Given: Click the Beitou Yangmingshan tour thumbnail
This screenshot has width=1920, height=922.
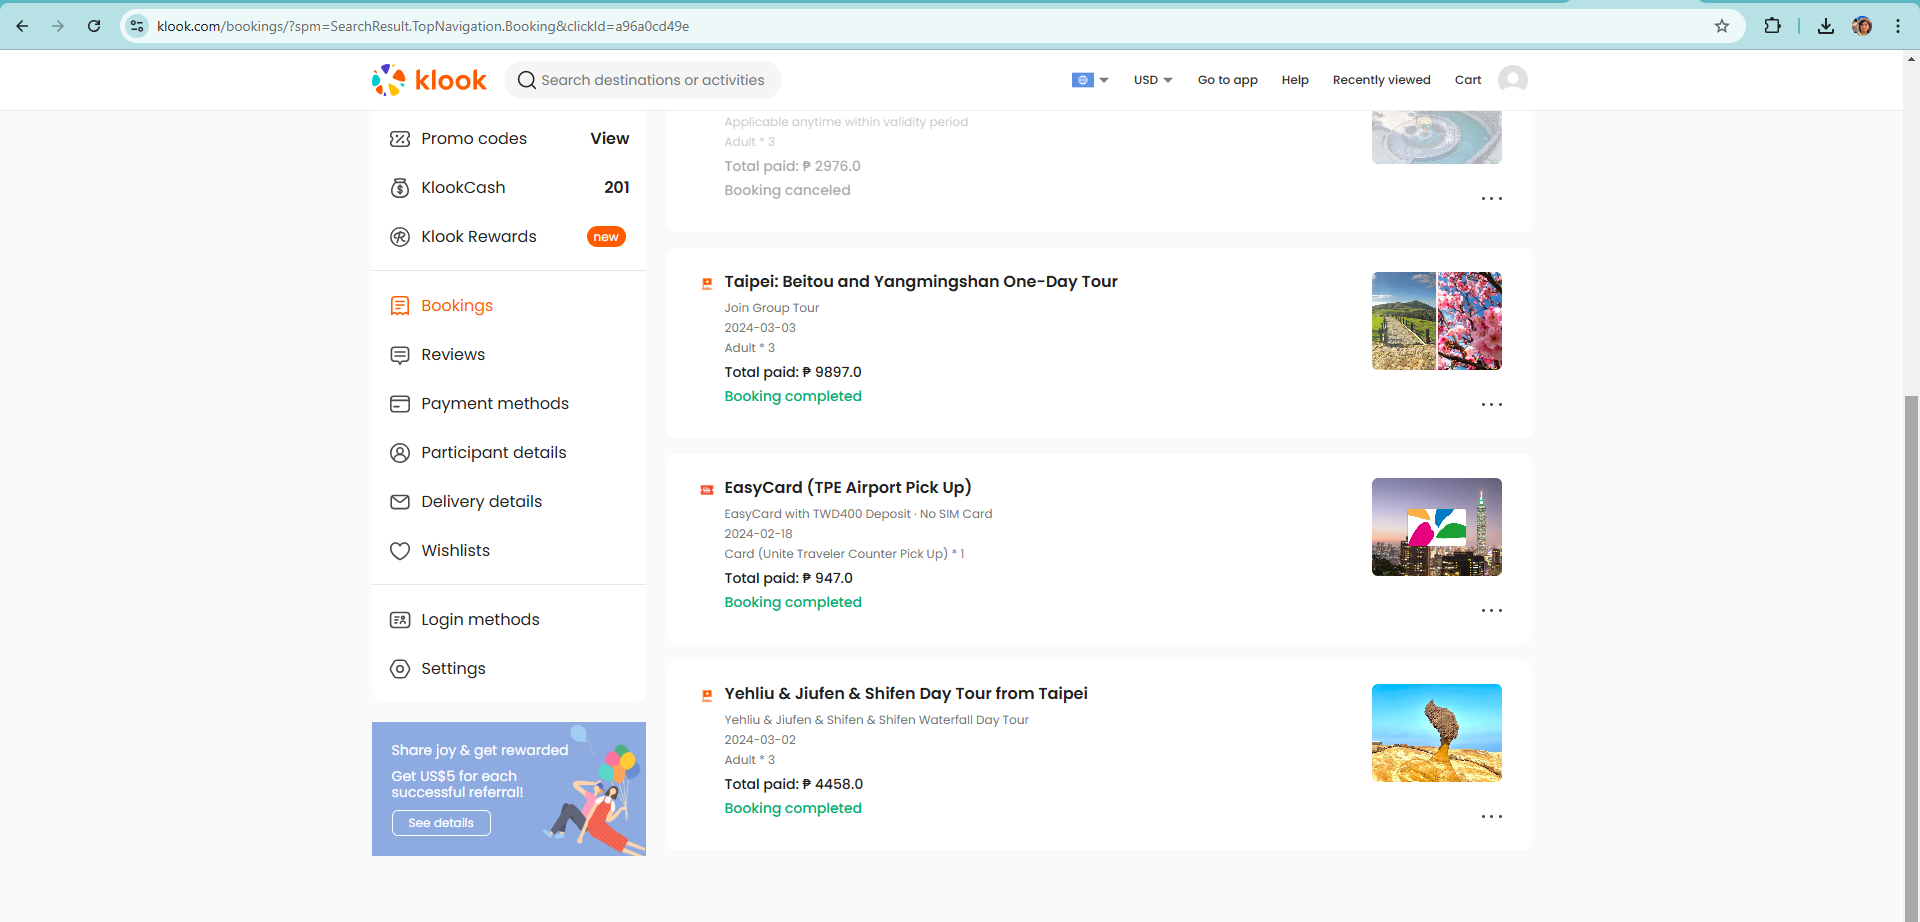Looking at the screenshot, I should click(x=1437, y=321).
